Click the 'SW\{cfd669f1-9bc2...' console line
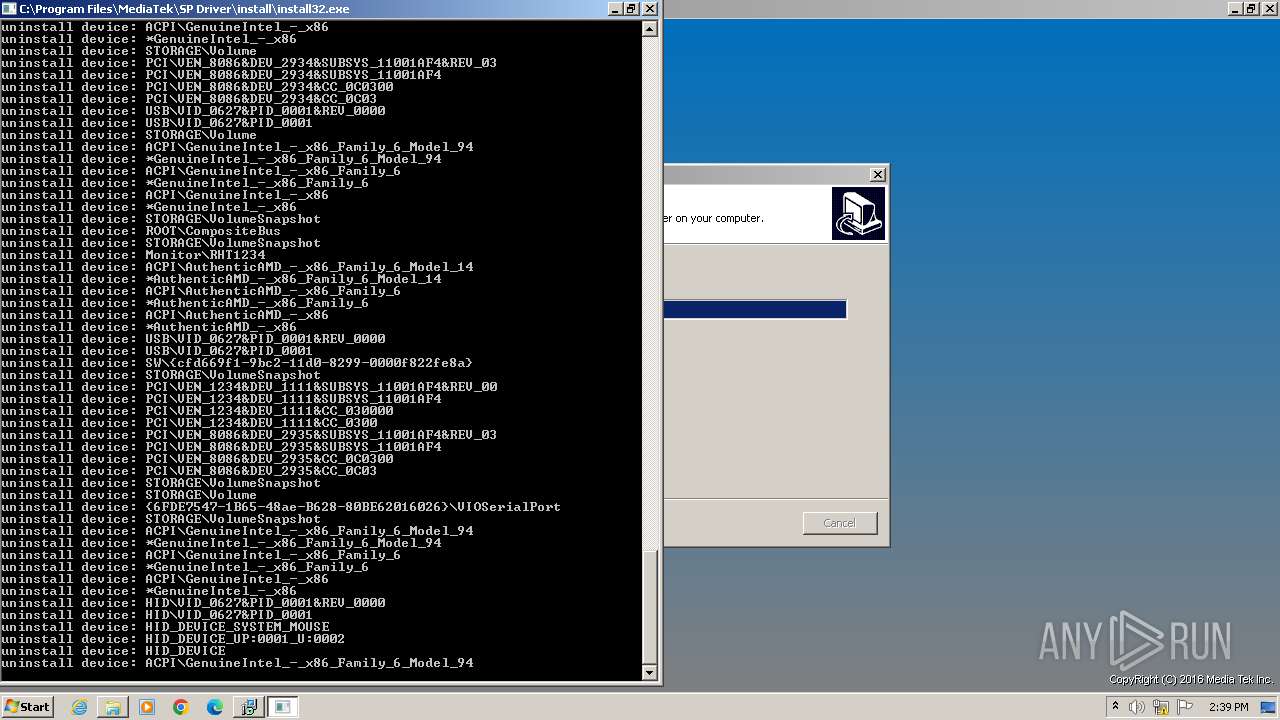Screen dimensions: 1280x720 pyautogui.click(x=237, y=363)
